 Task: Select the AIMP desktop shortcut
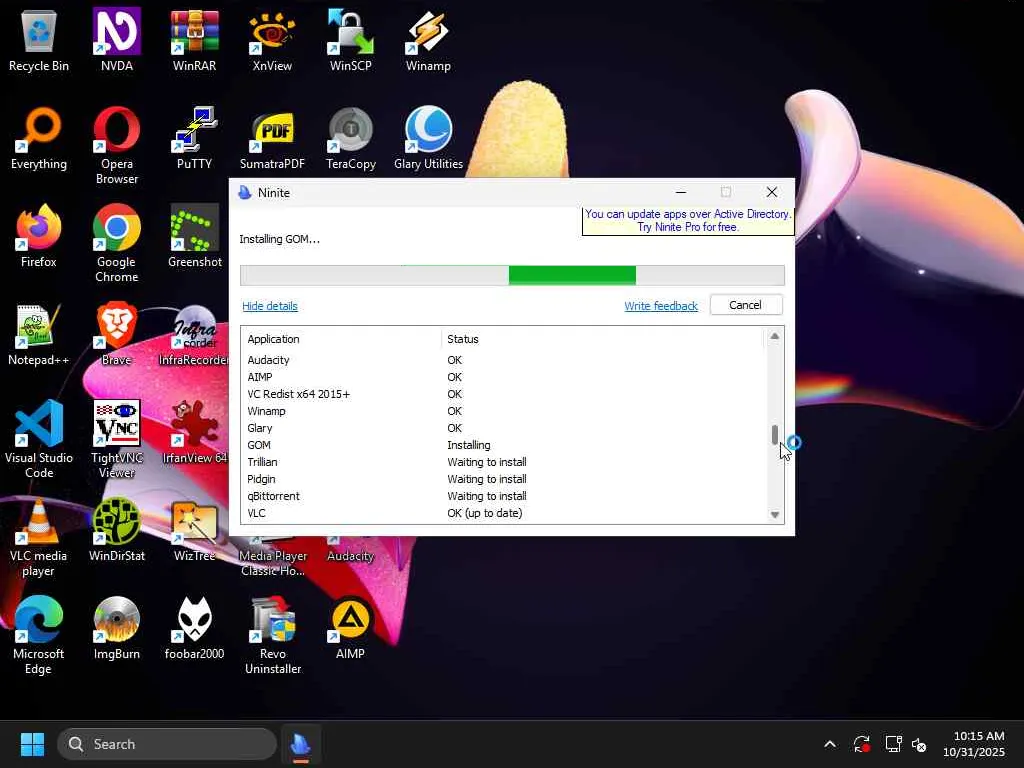[x=351, y=628]
